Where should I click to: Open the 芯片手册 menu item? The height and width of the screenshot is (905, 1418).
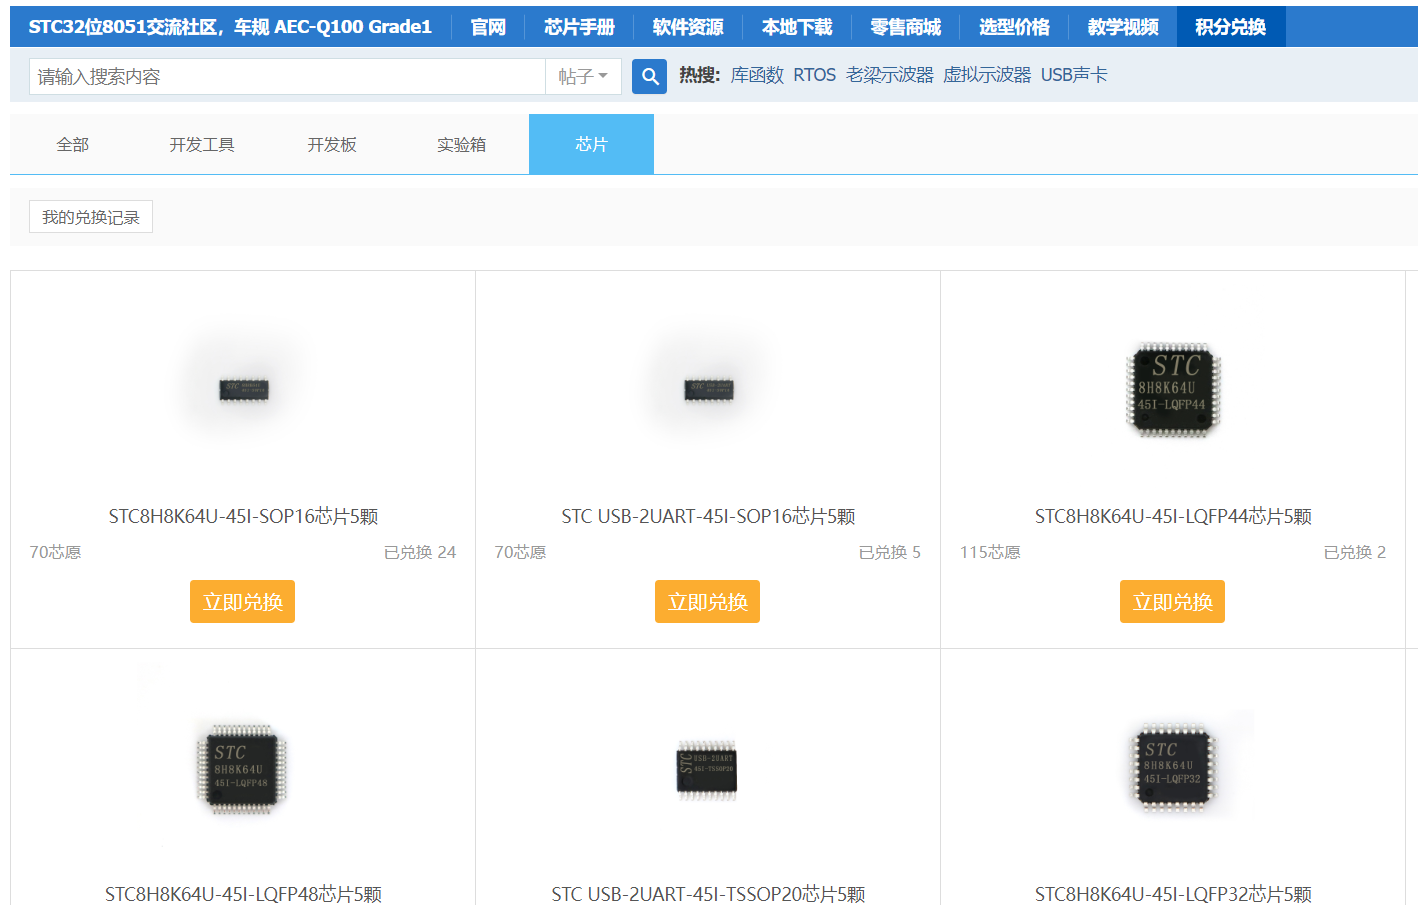click(x=579, y=27)
